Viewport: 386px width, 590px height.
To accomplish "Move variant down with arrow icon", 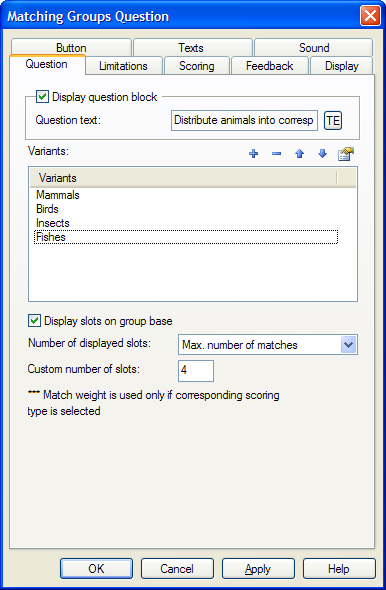I will coord(322,154).
